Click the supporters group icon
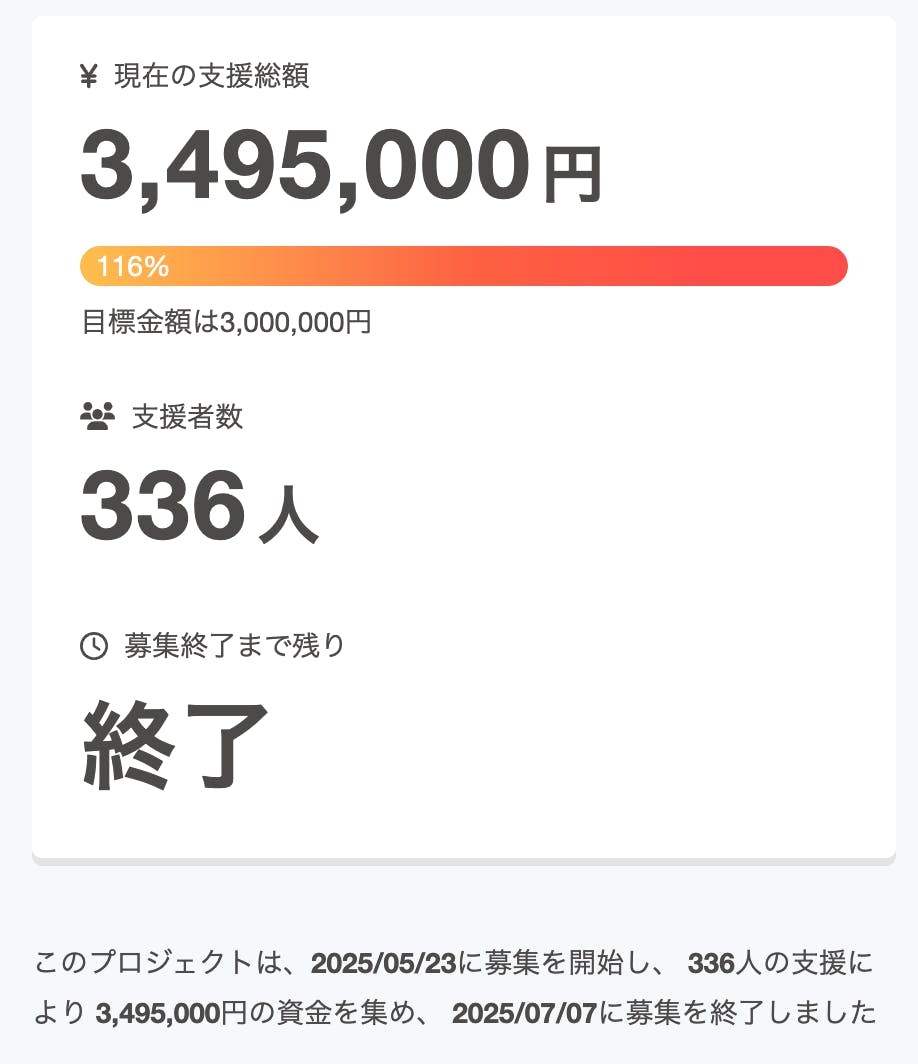918x1064 pixels. [x=97, y=416]
